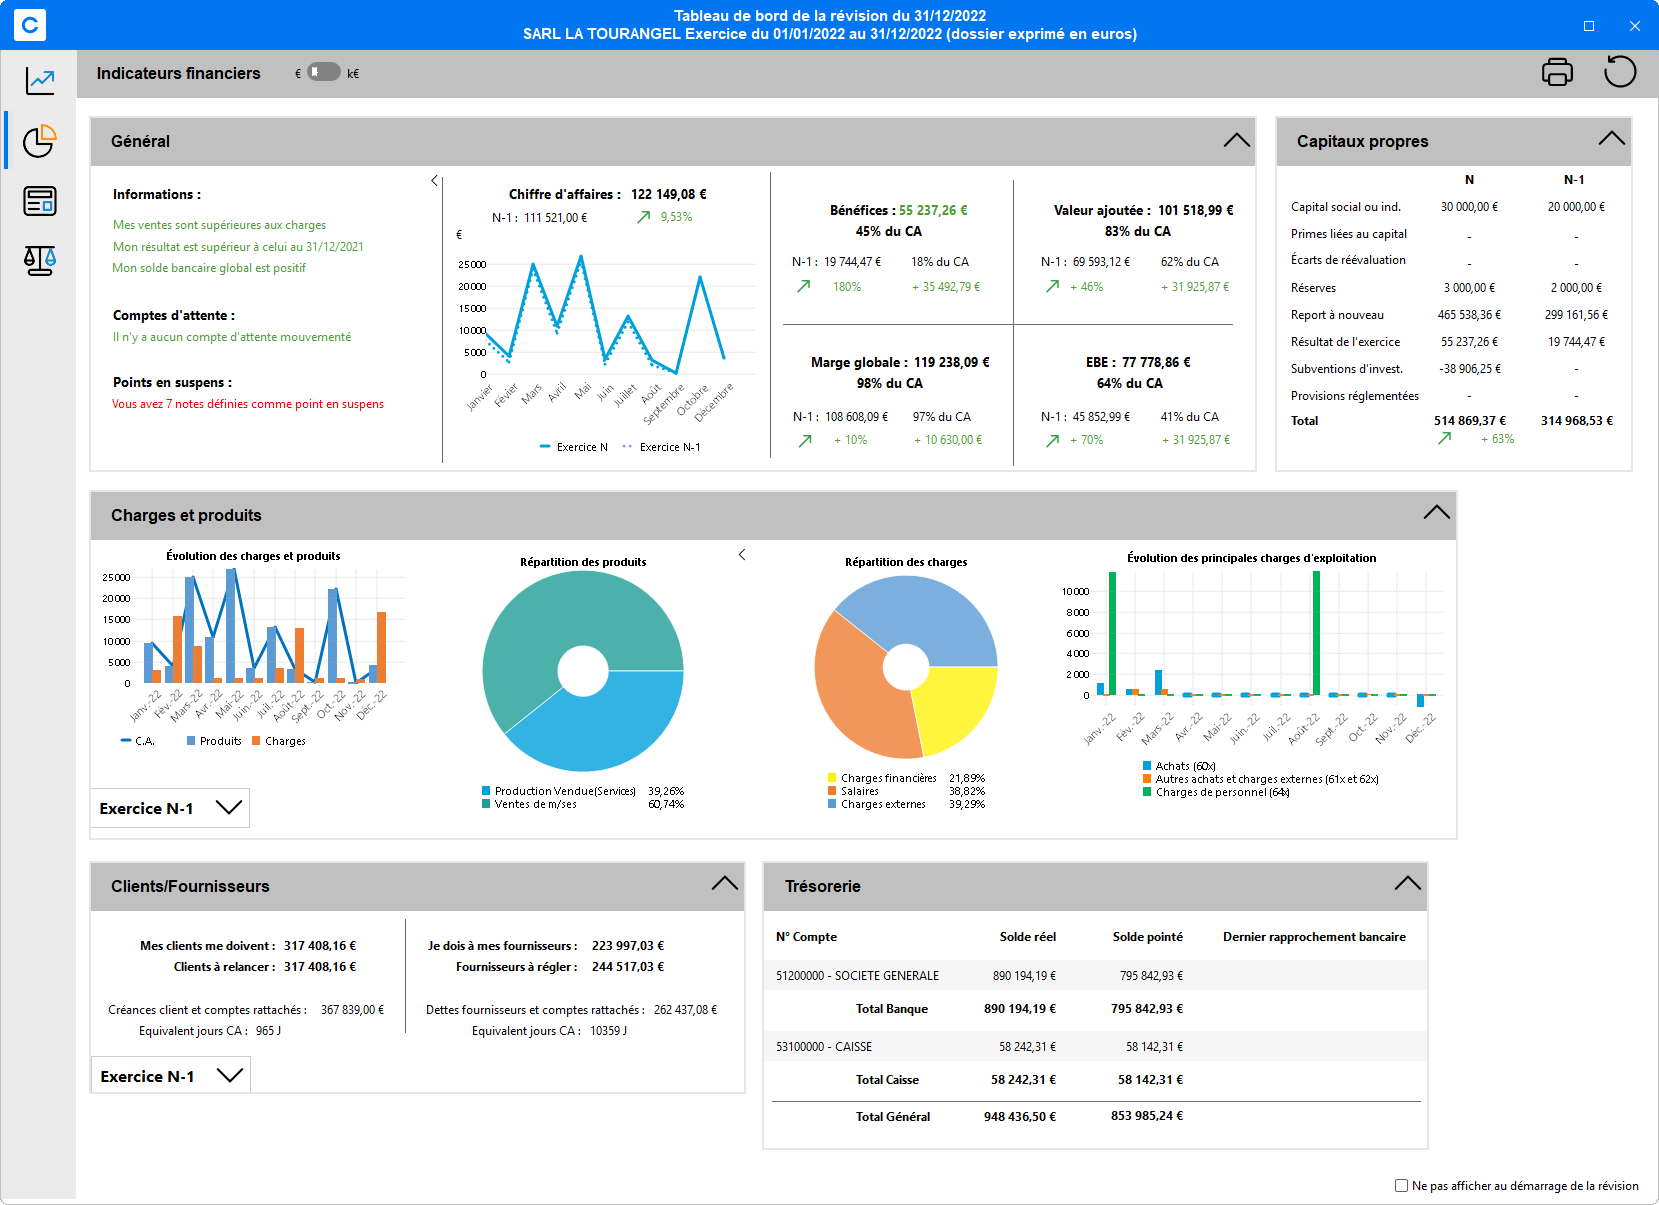This screenshot has width=1659, height=1205.
Task: Collapse the Clients/Fournisseurs panel
Action: coord(724,883)
